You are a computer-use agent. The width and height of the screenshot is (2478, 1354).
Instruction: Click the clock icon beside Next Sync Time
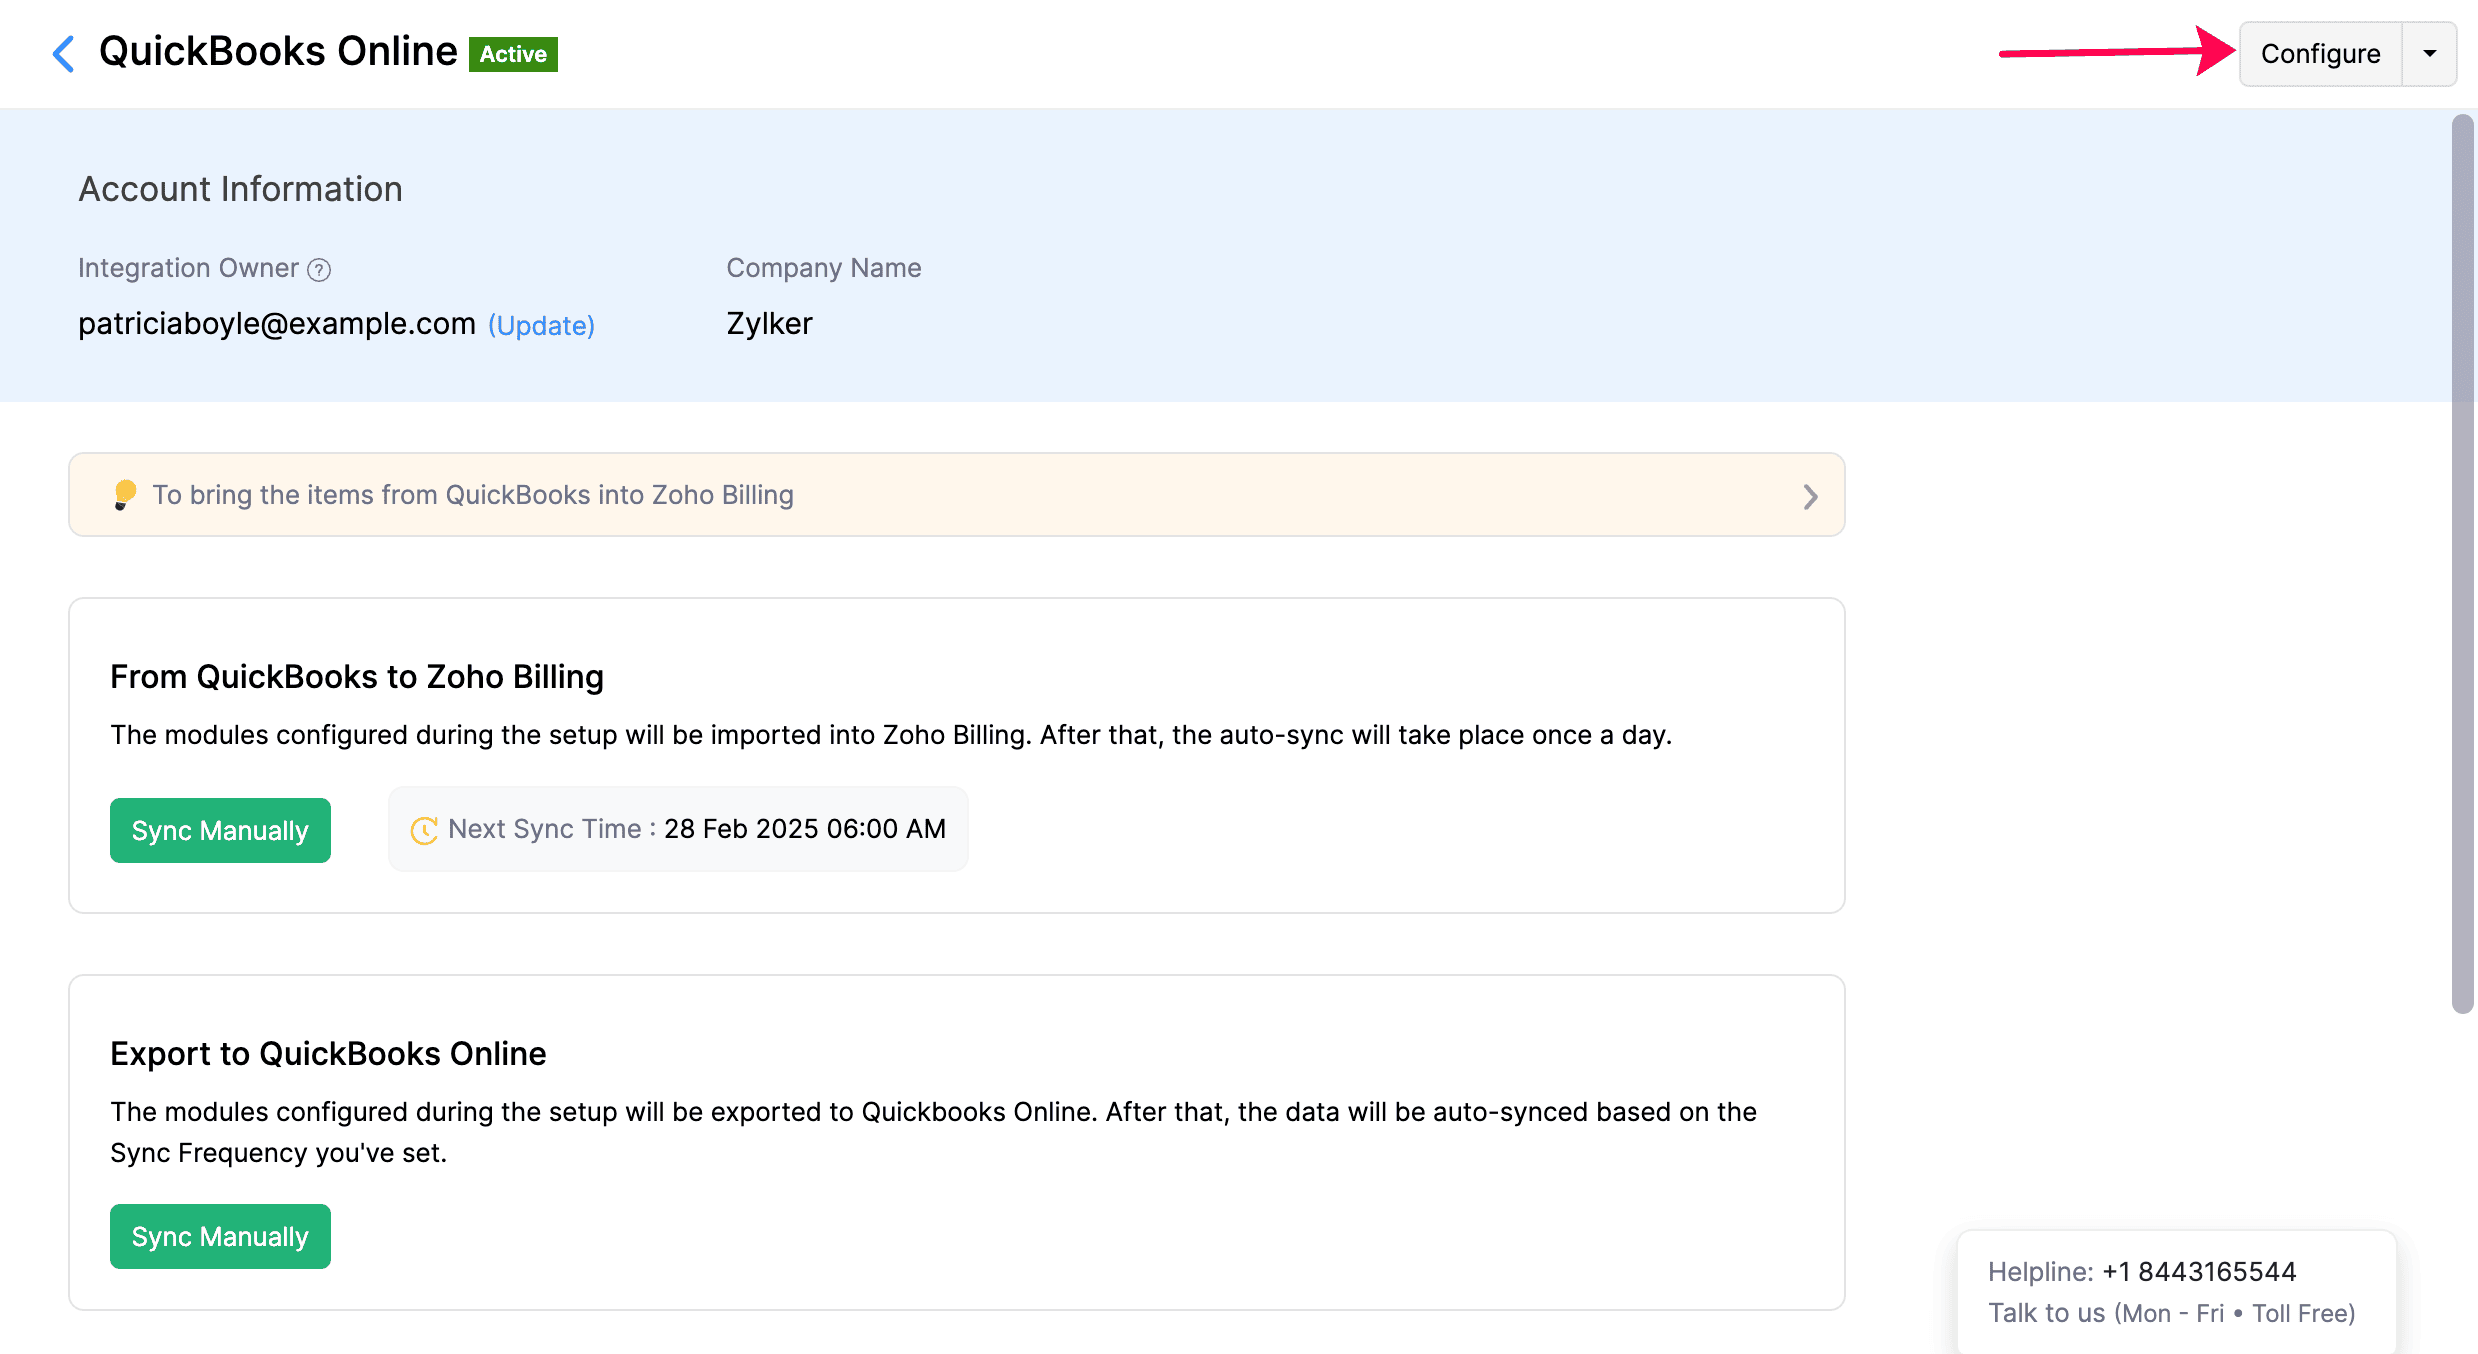point(424,830)
